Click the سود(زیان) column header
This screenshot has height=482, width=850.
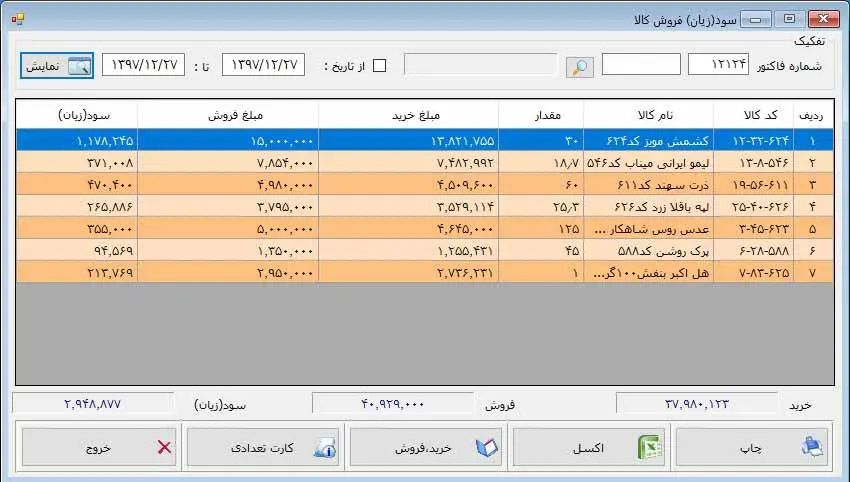click(77, 115)
